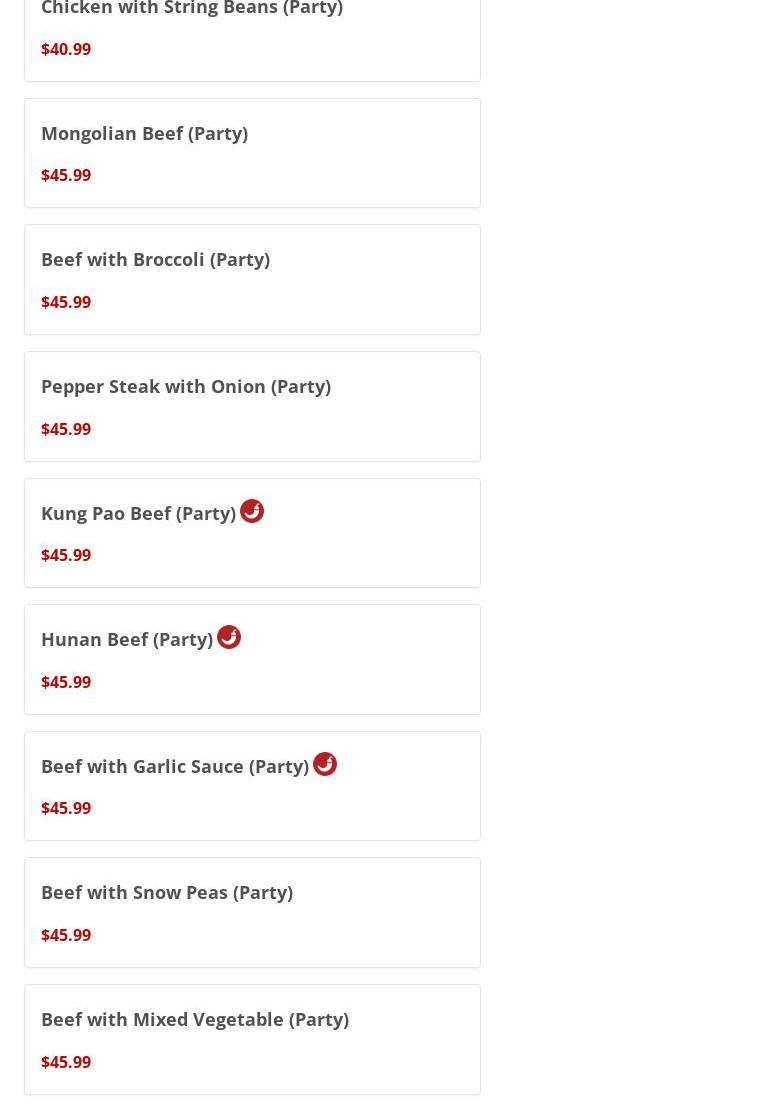Click the Beef with Mixed Vegetable price
770x1106 pixels.
coord(66,1062)
